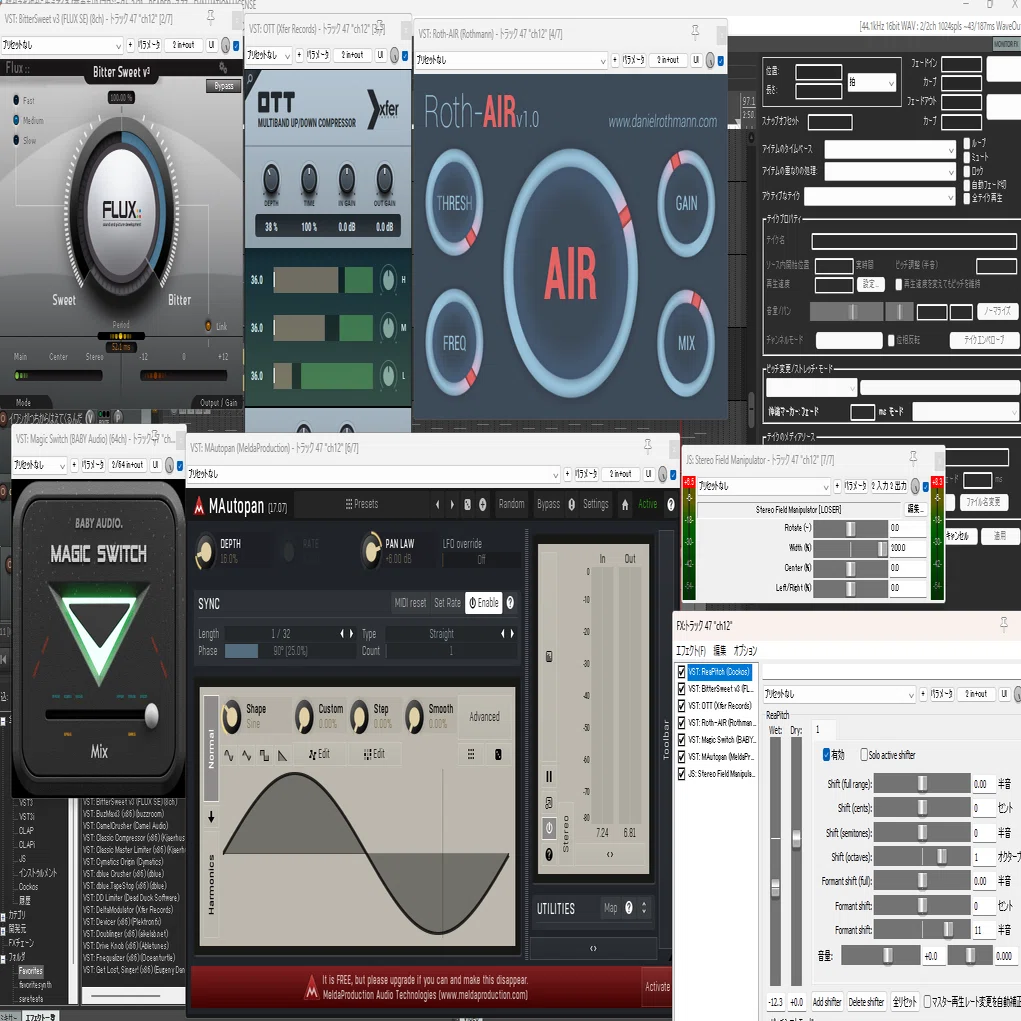The width and height of the screenshot is (1021, 1021).
Task: Click the Shift (semitones) value field
Action: pos(983,833)
